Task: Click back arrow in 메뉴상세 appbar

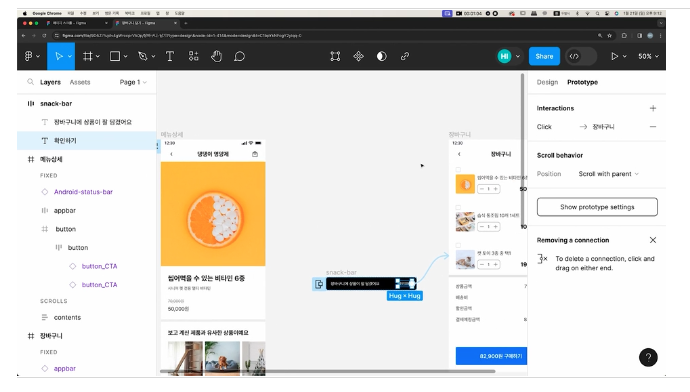Action: point(171,154)
